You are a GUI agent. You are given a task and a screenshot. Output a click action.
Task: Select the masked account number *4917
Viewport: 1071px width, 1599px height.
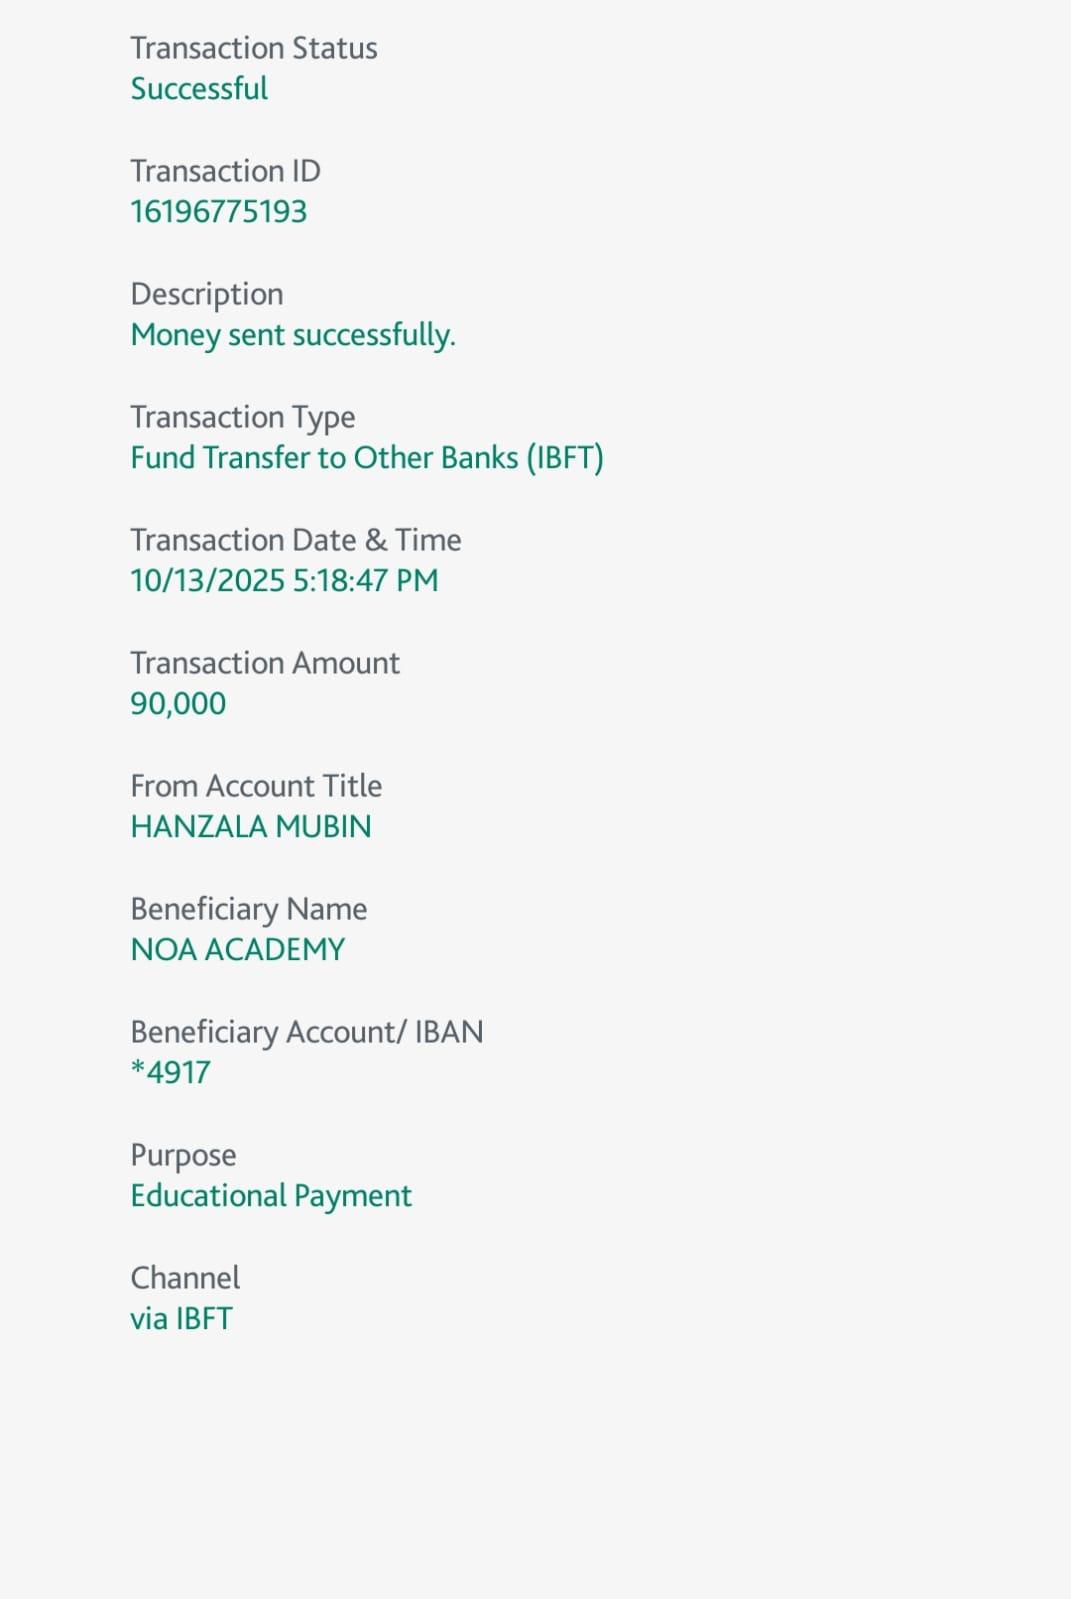tap(170, 1073)
